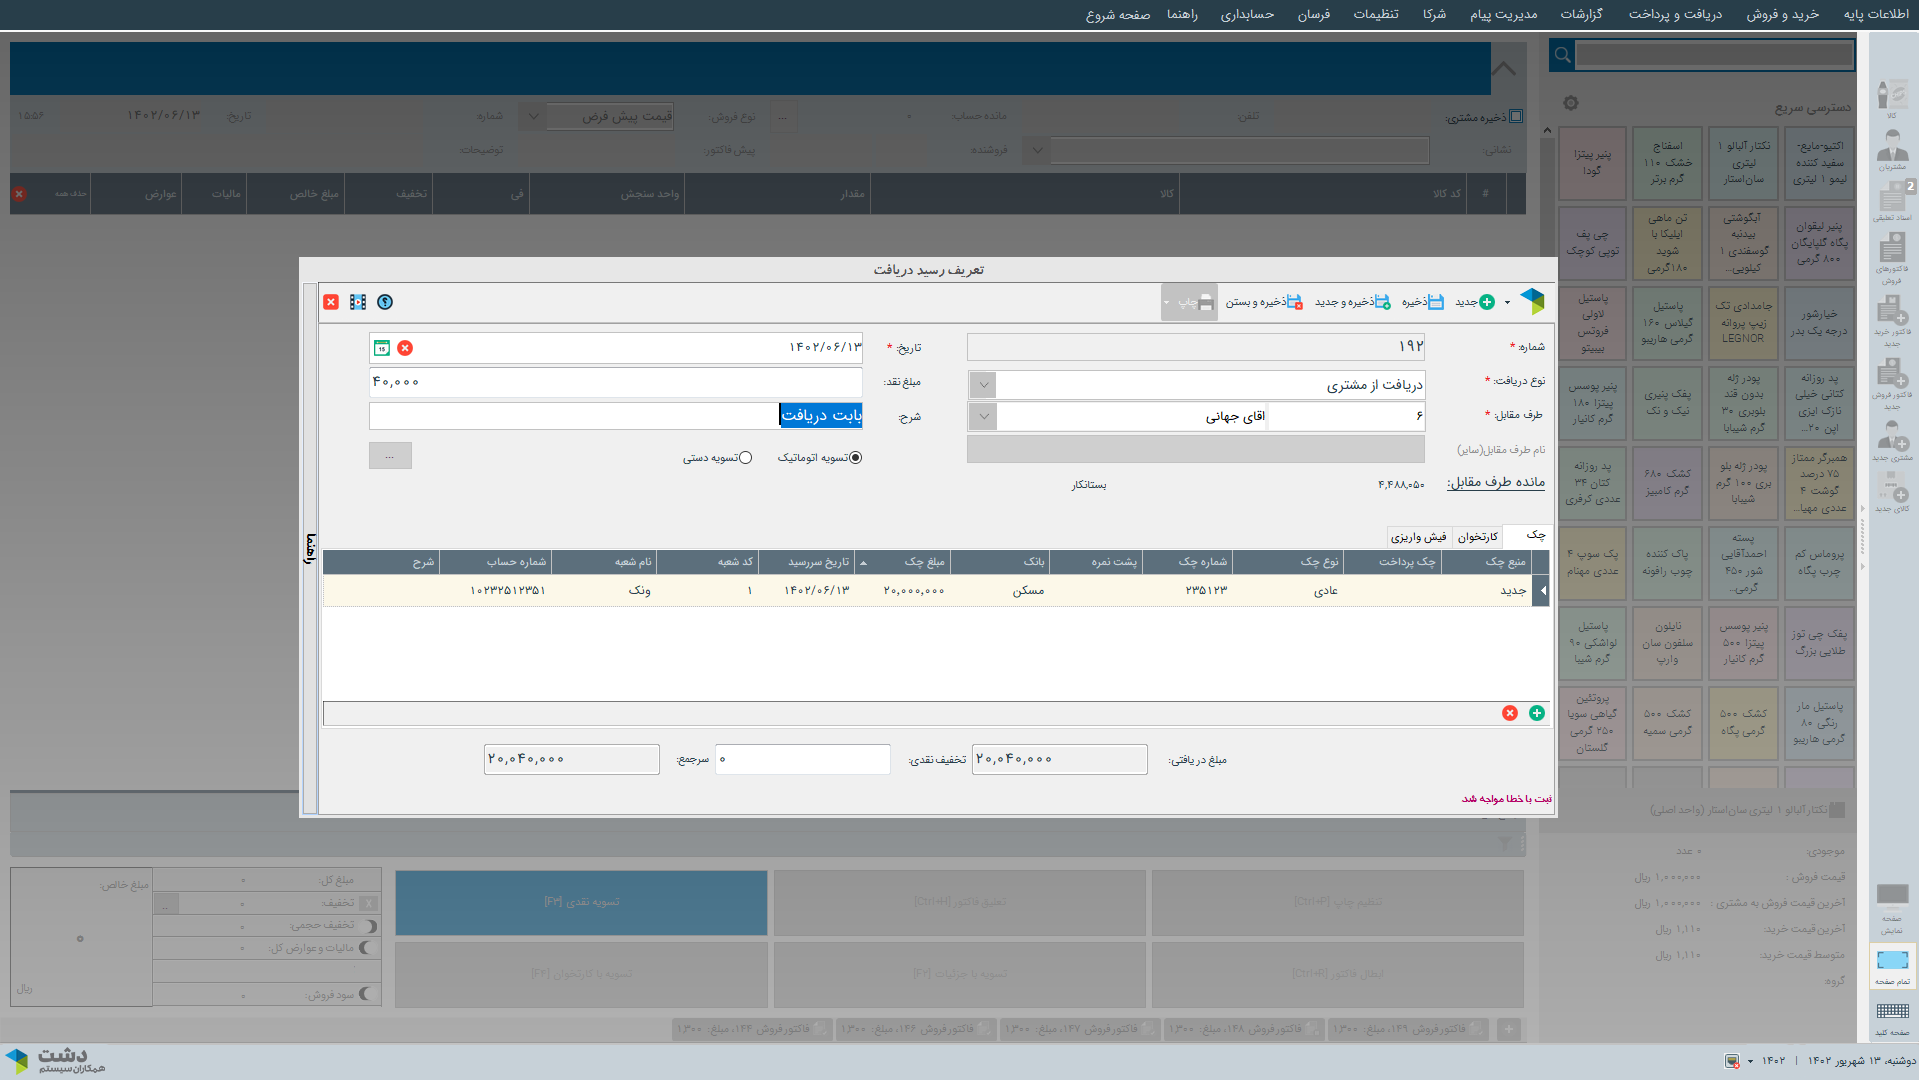
Task: Select the 'تسویه دستی' radio button
Action: [x=745, y=458]
